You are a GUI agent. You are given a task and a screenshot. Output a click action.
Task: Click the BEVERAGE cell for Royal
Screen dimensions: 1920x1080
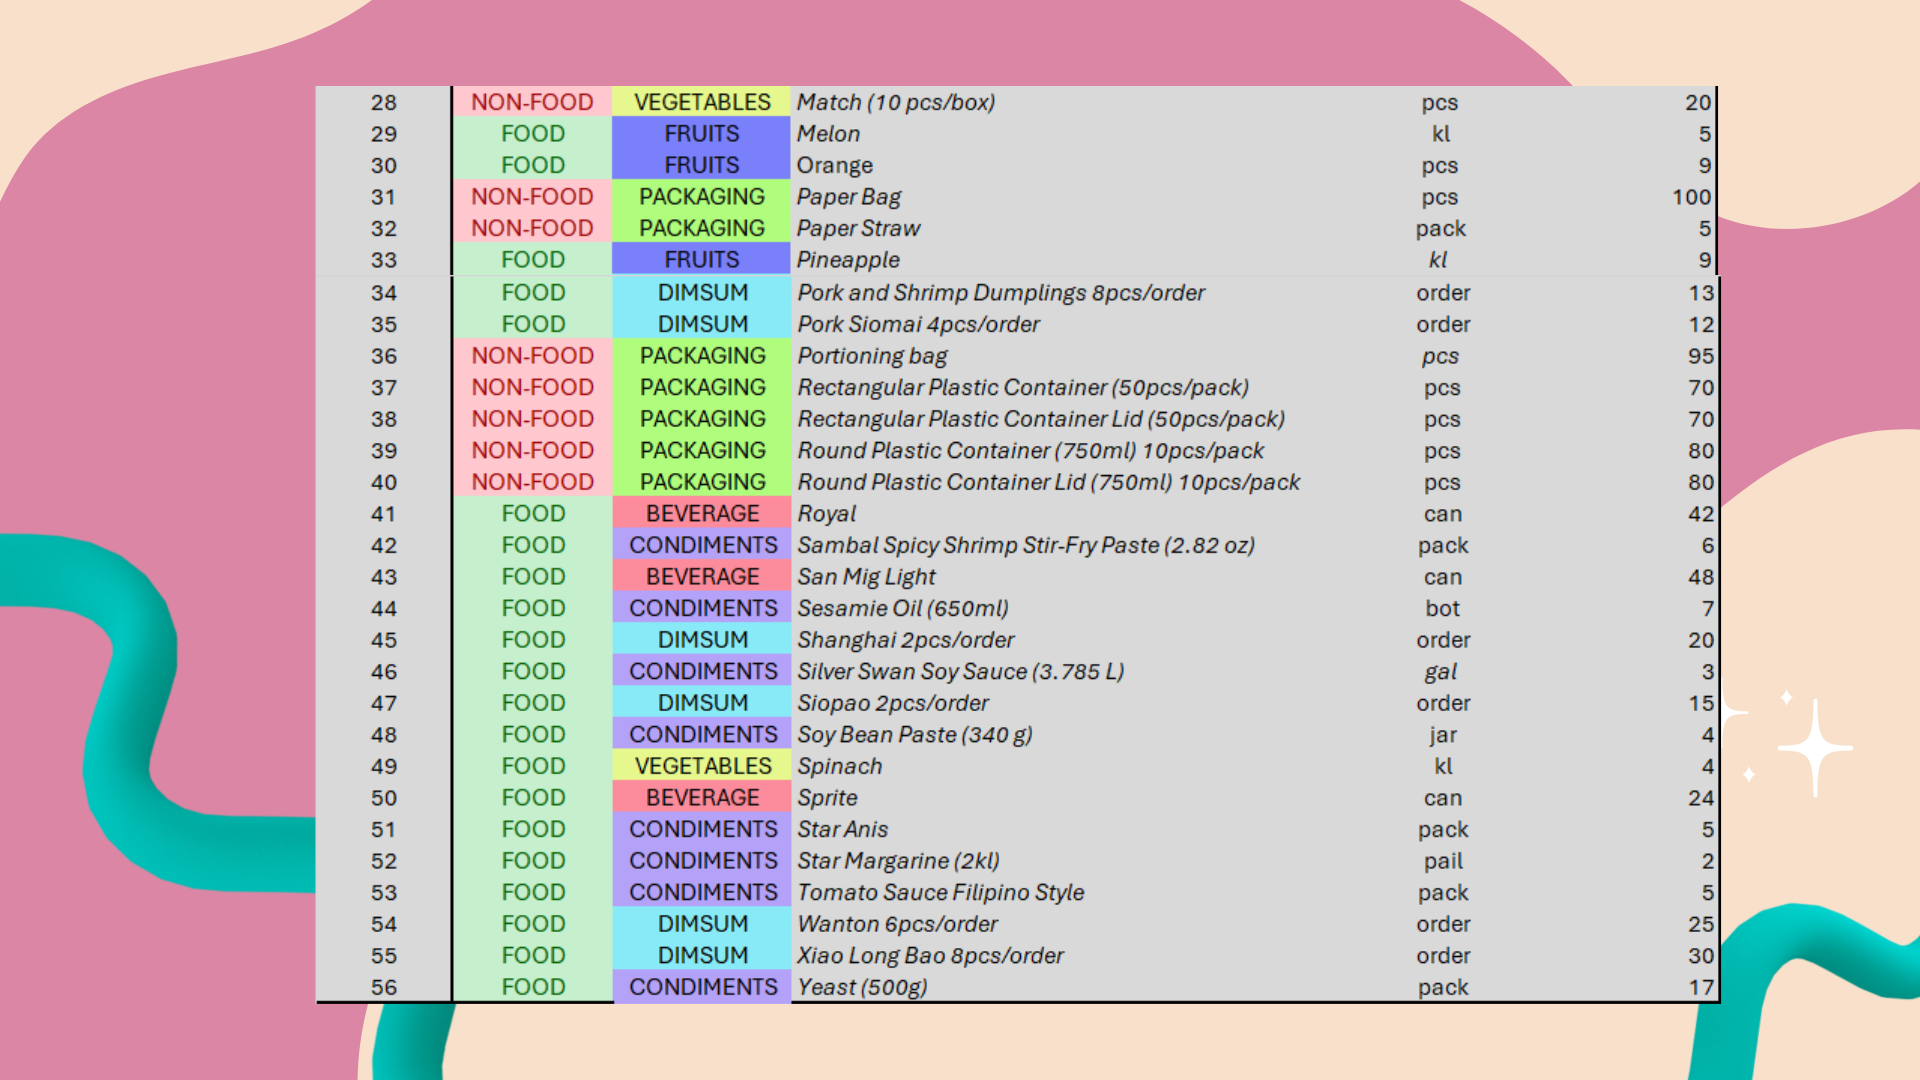[702, 513]
